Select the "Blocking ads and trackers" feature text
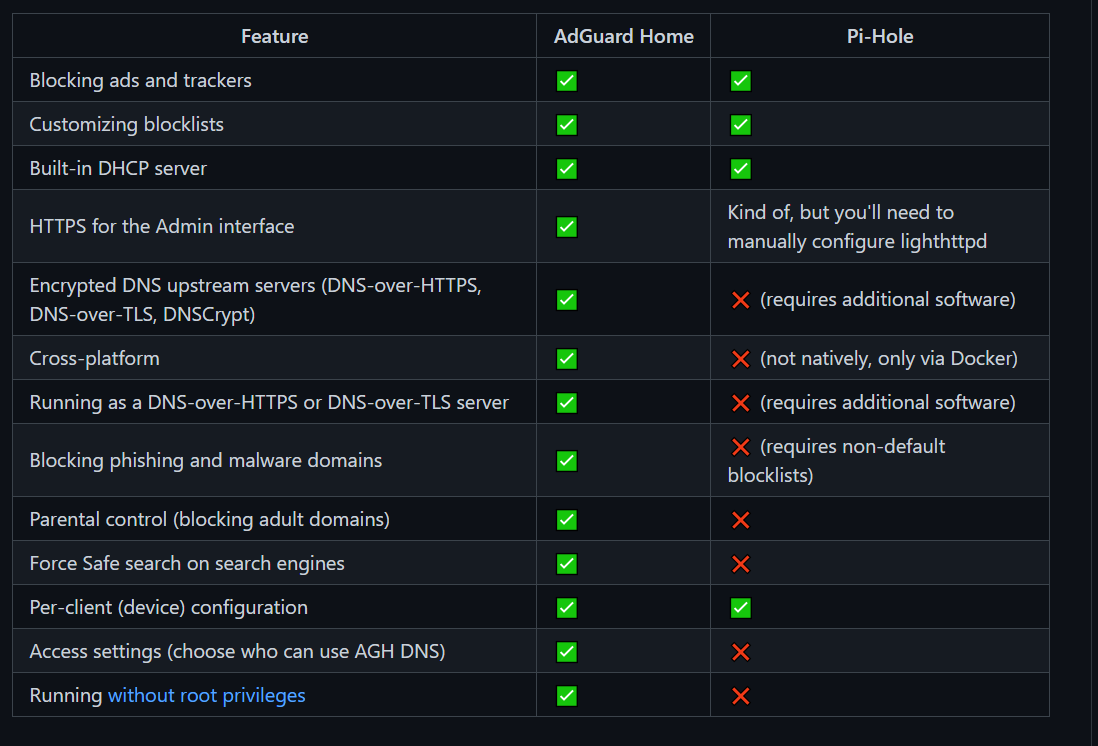 pos(140,80)
